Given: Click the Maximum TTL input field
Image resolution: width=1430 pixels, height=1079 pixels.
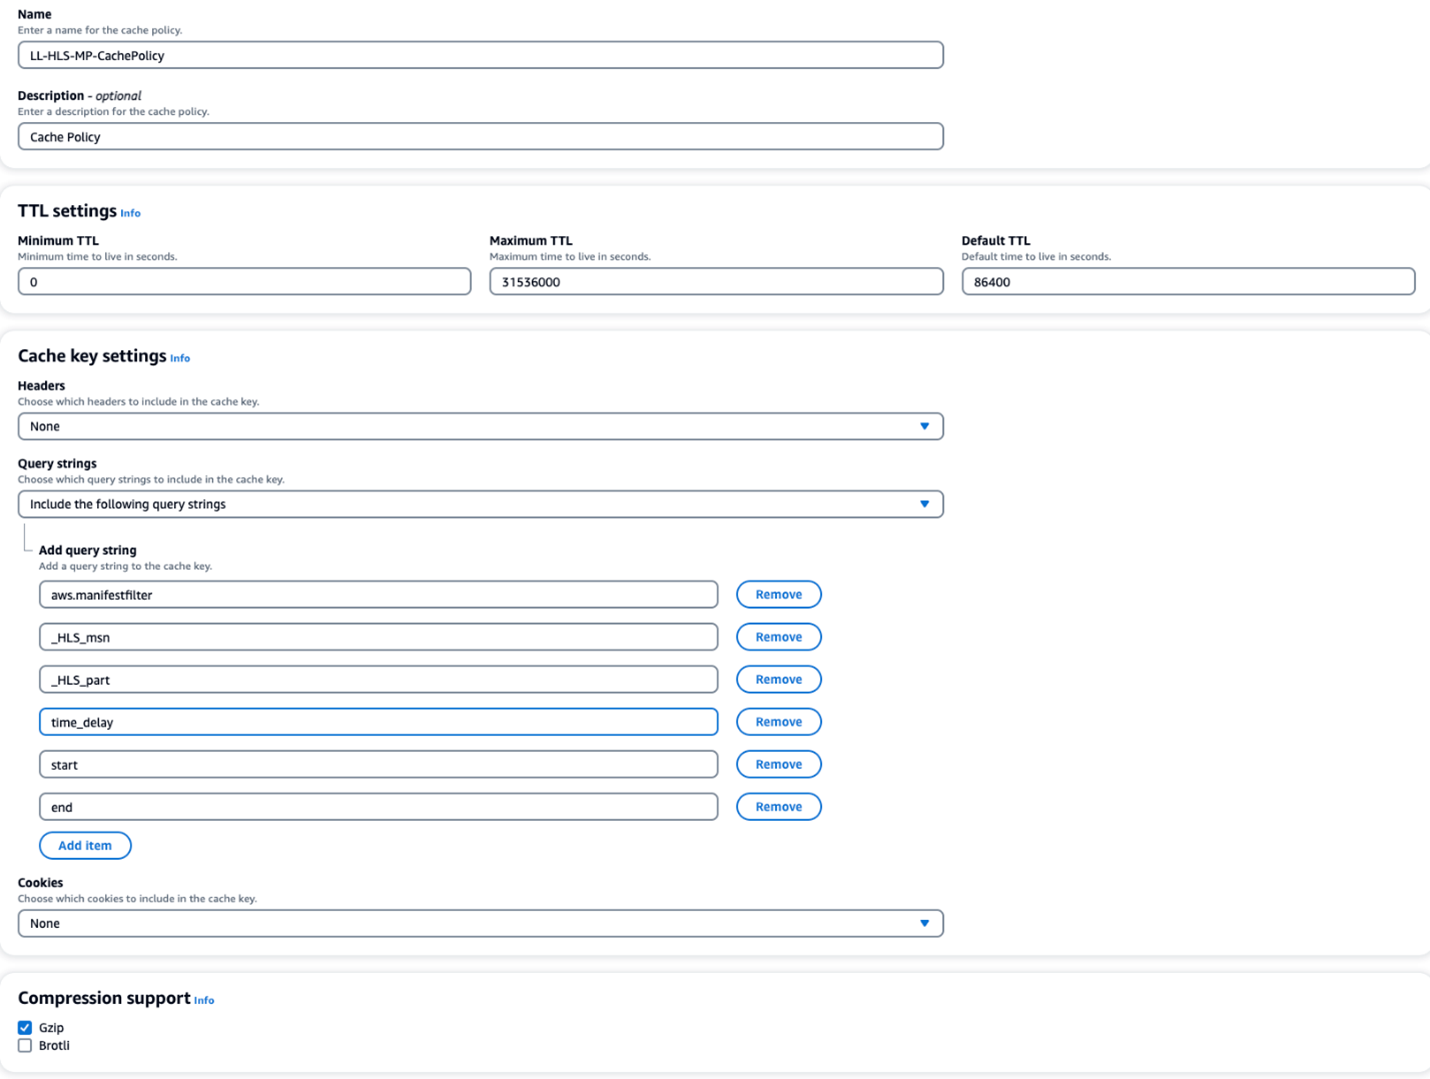Looking at the screenshot, I should (716, 282).
